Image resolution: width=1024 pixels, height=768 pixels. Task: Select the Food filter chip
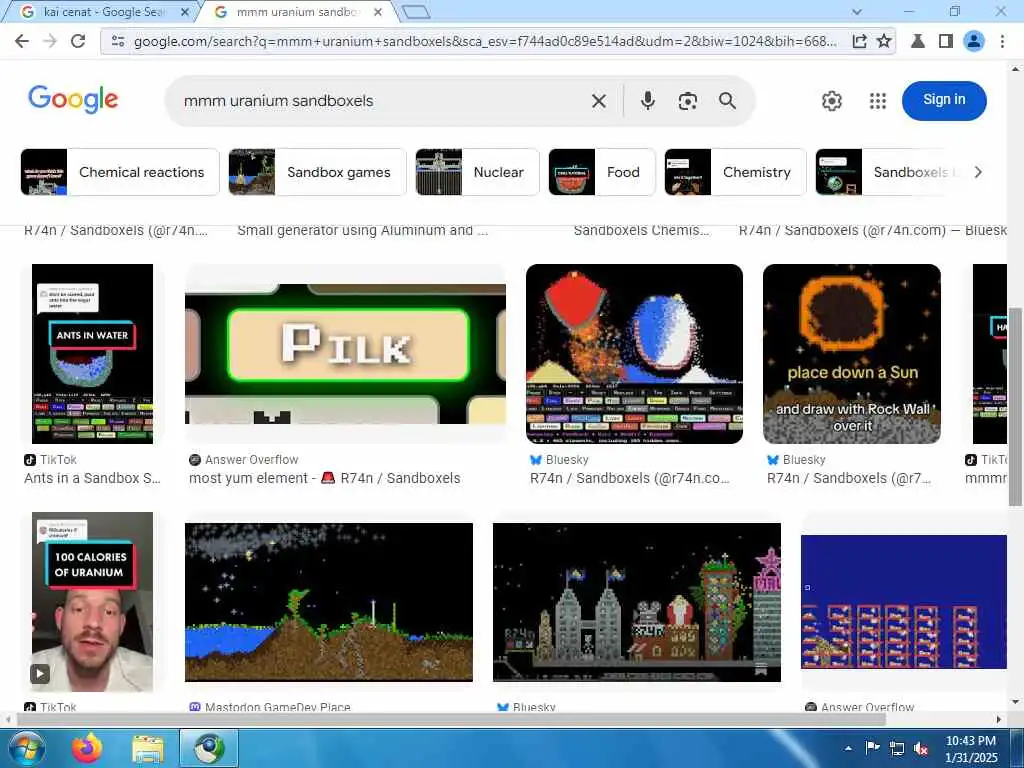coord(601,172)
